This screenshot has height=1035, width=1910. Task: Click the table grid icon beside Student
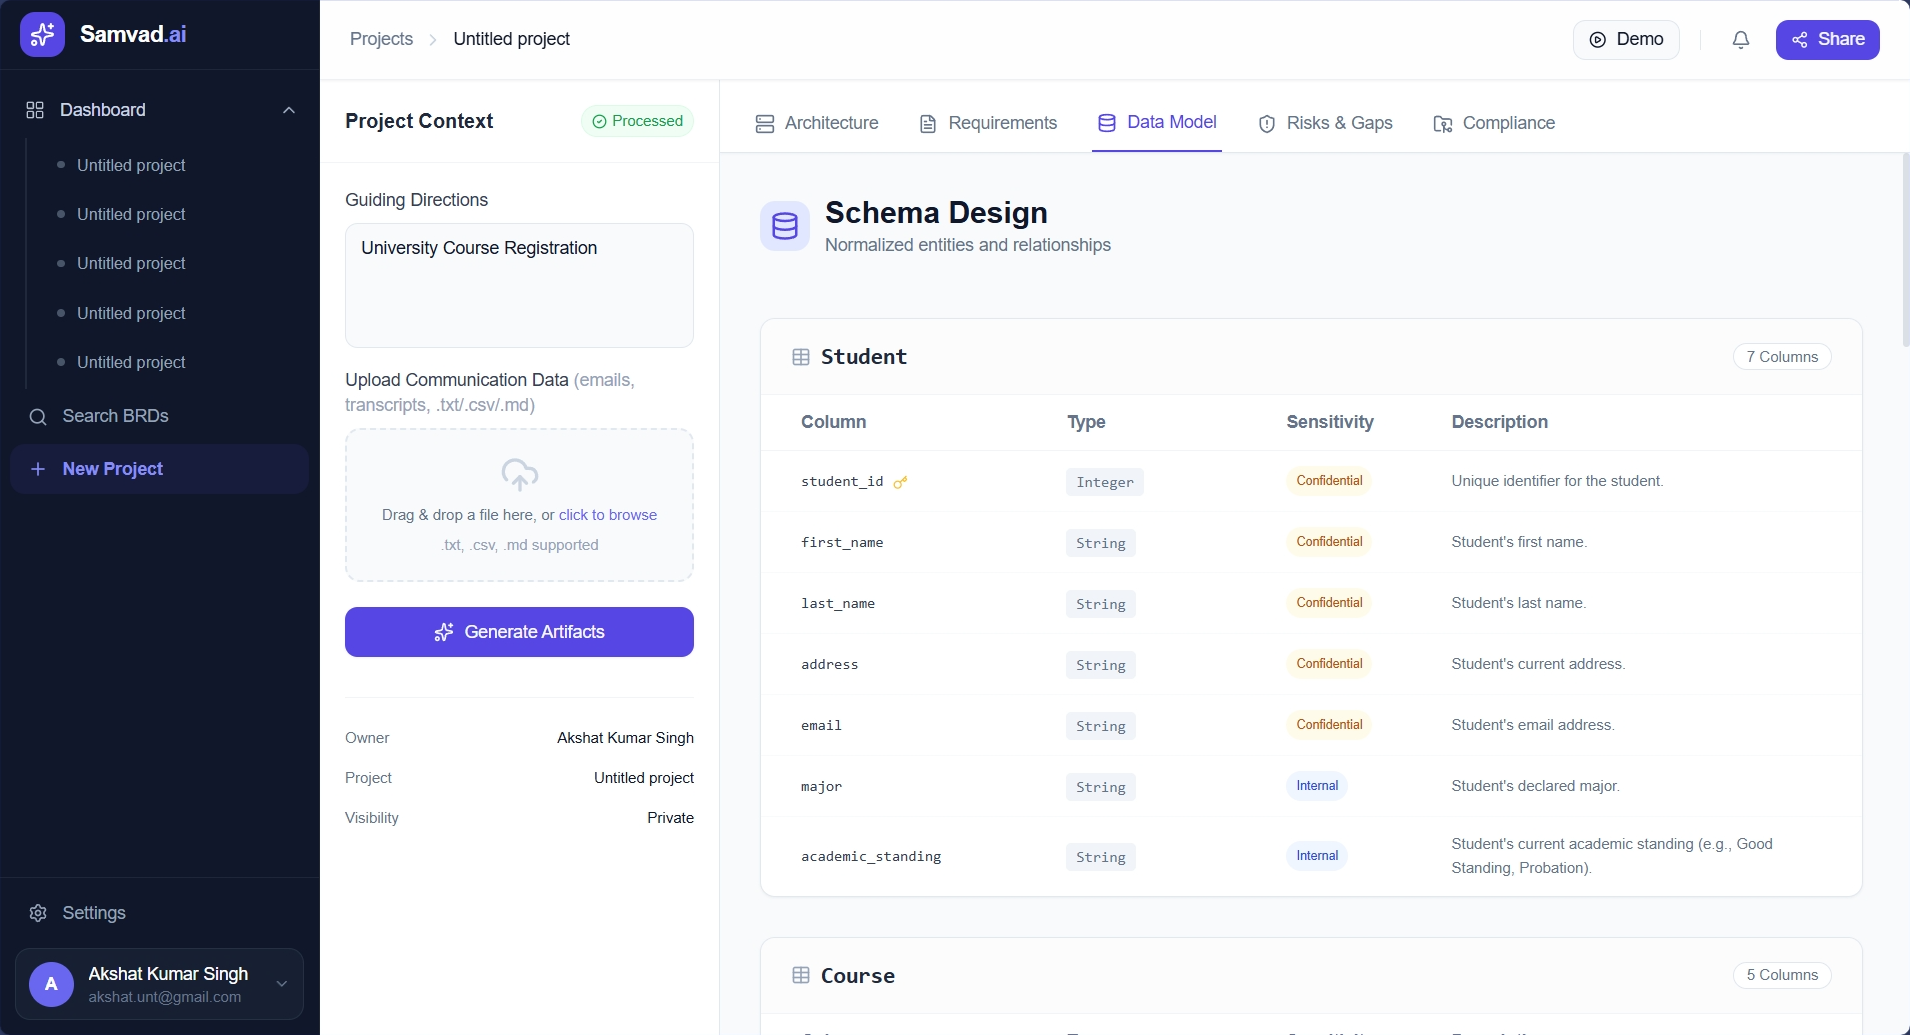click(800, 357)
